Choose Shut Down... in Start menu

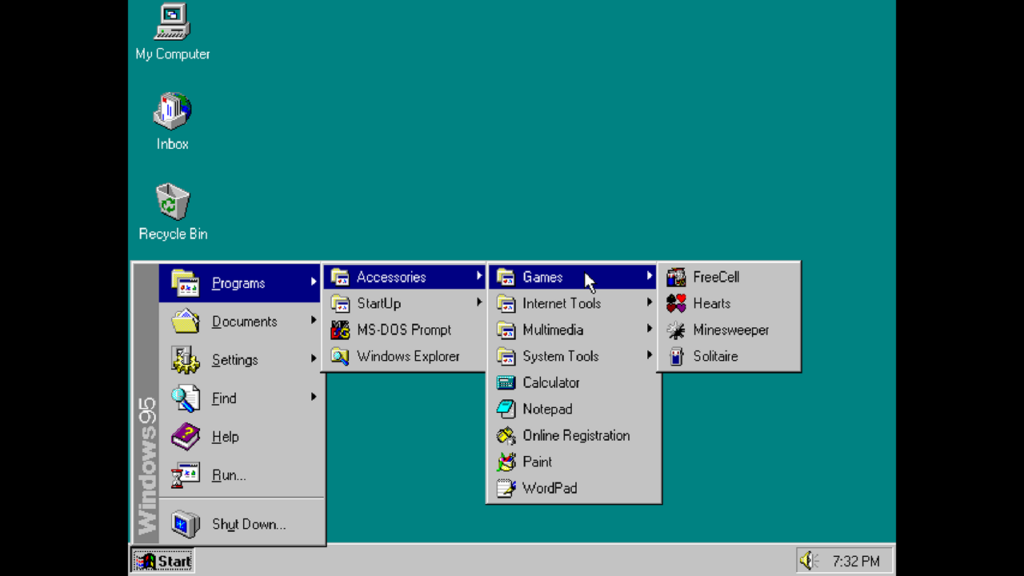(241, 524)
